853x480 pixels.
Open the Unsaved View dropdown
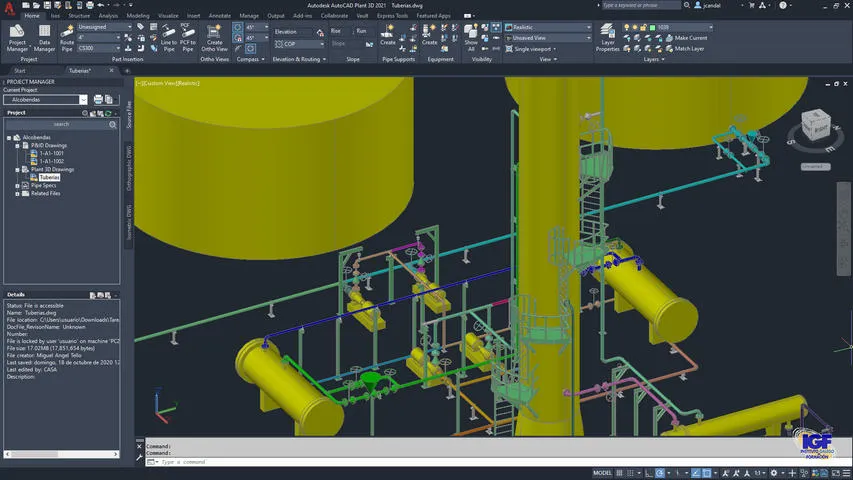pyautogui.click(x=548, y=38)
